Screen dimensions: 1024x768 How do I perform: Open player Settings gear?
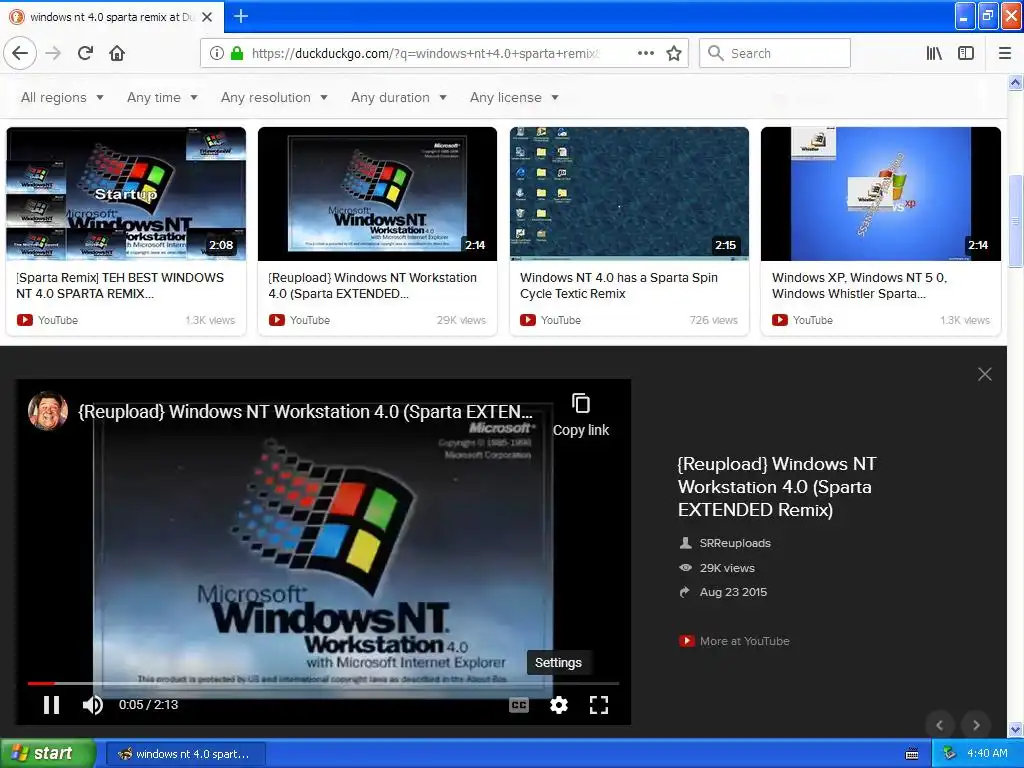(x=558, y=705)
